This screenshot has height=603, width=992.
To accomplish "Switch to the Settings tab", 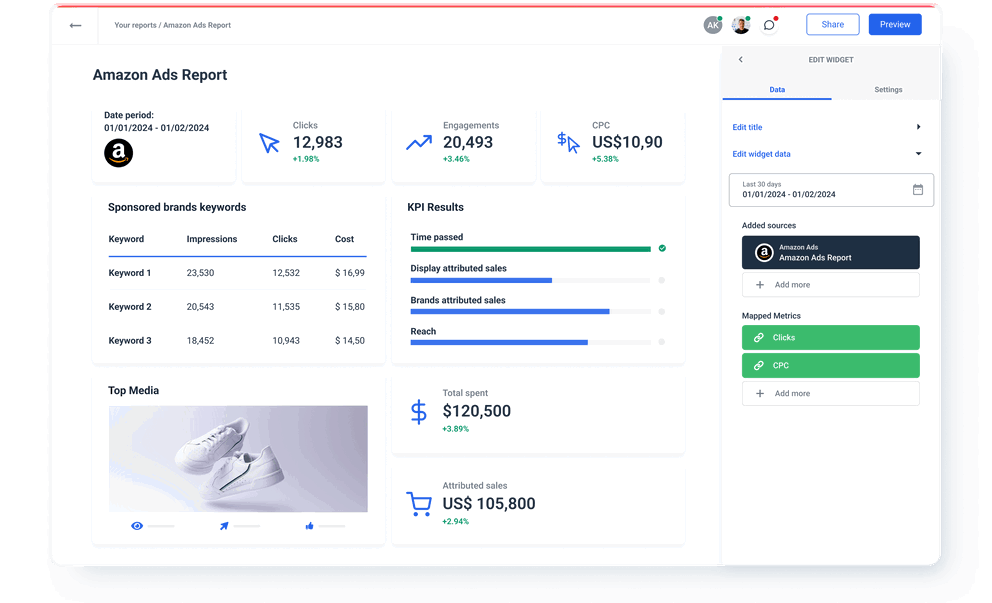I will (x=888, y=90).
